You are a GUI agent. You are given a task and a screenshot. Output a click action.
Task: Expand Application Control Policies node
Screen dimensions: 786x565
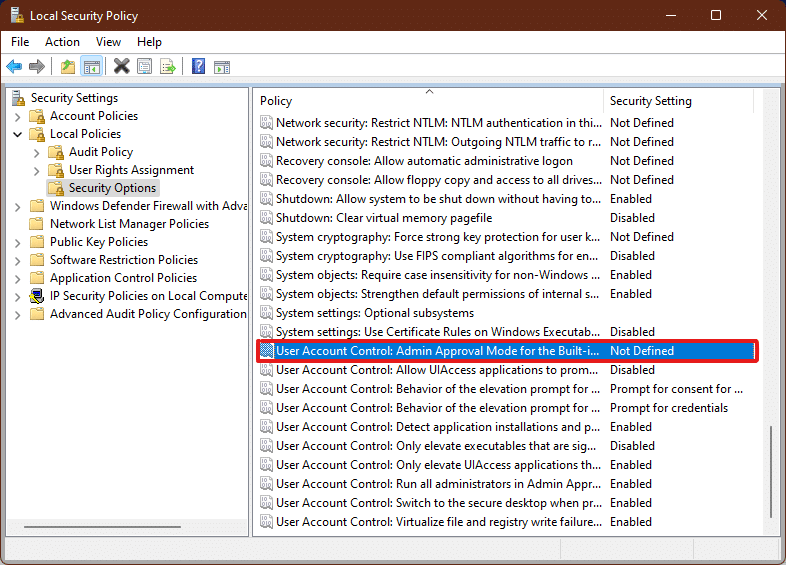(x=18, y=279)
